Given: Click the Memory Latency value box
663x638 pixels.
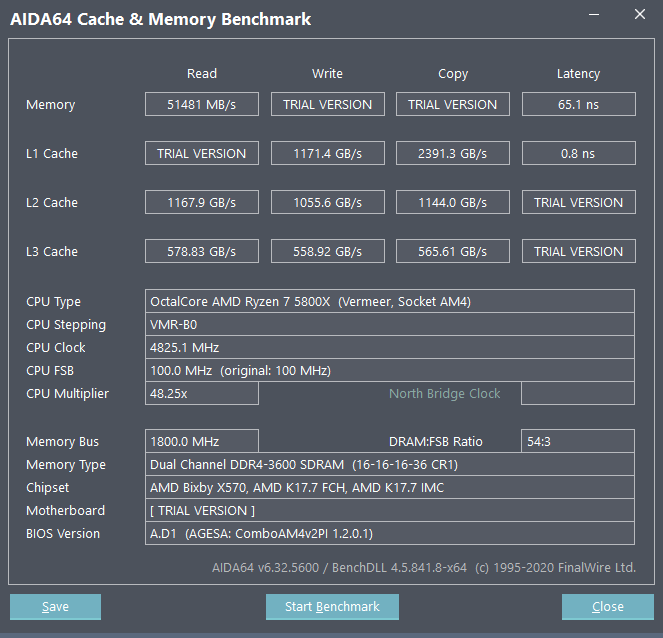Looking at the screenshot, I should click(x=578, y=104).
